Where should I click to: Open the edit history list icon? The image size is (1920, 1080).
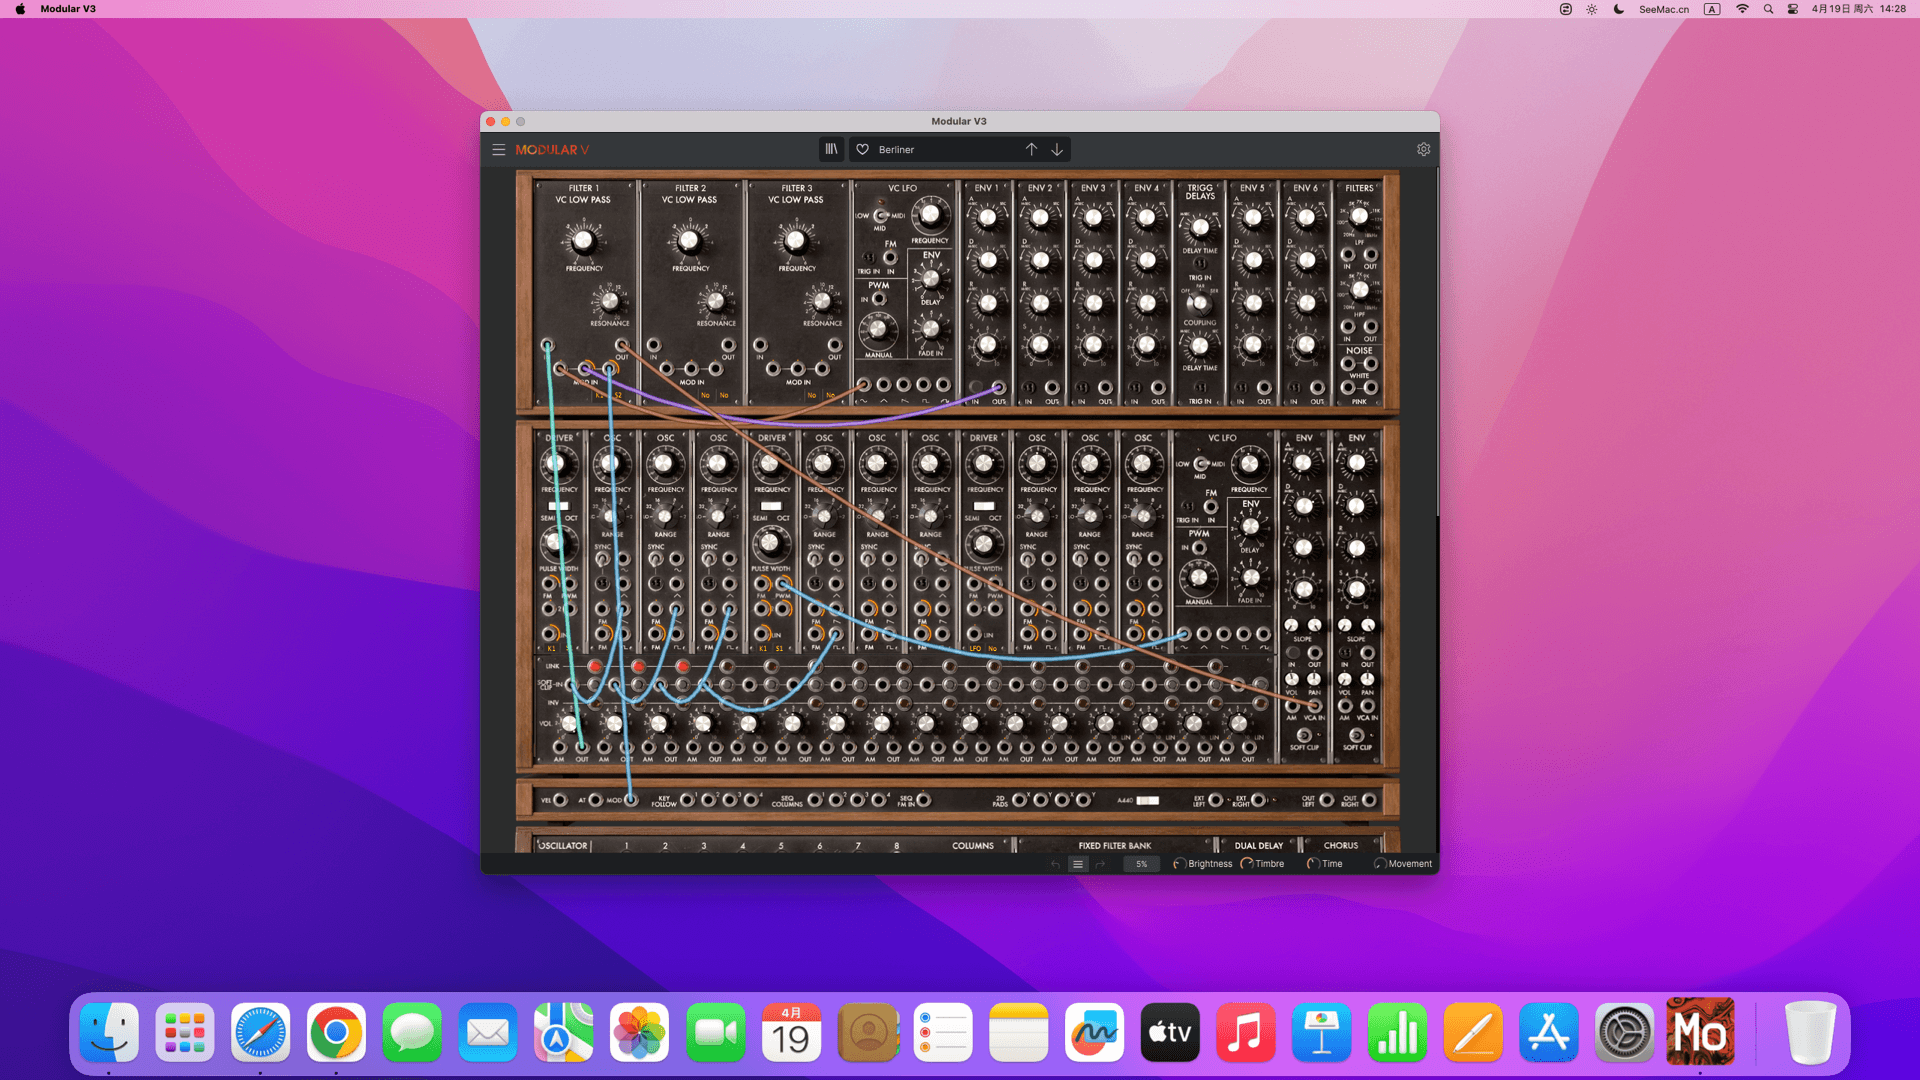pos(1078,864)
